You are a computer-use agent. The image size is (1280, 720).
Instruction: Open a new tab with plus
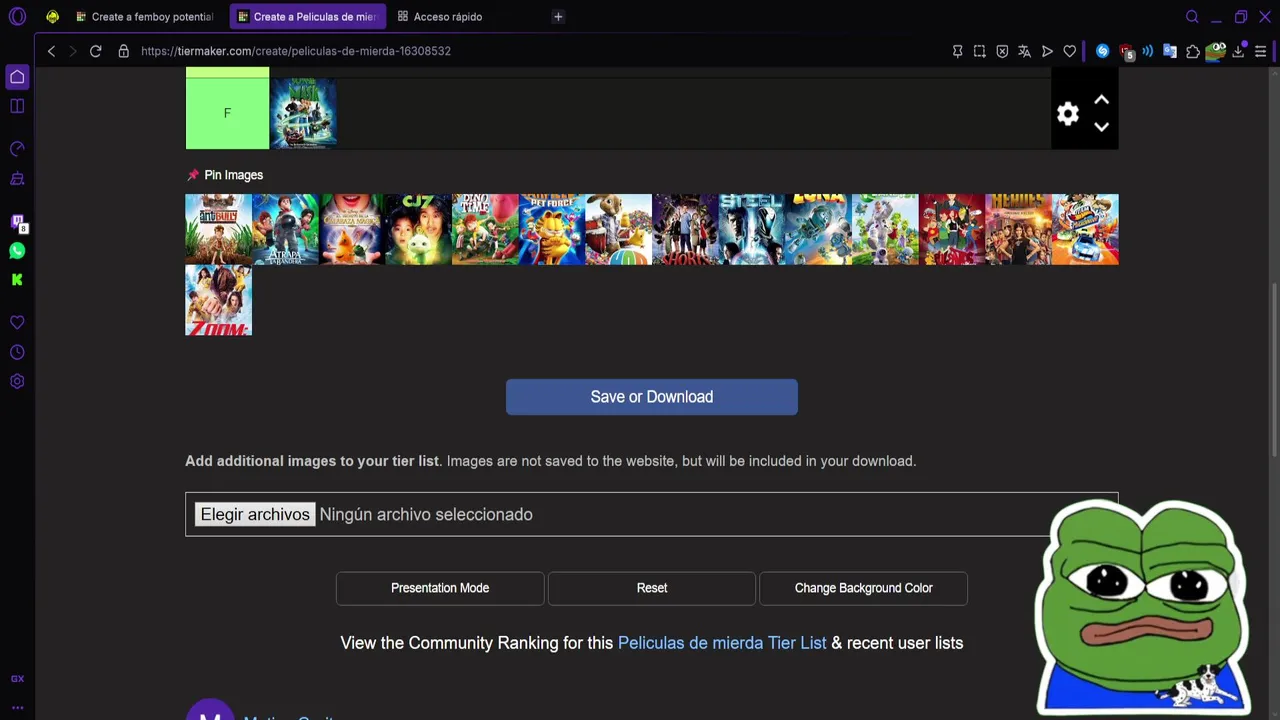[558, 16]
